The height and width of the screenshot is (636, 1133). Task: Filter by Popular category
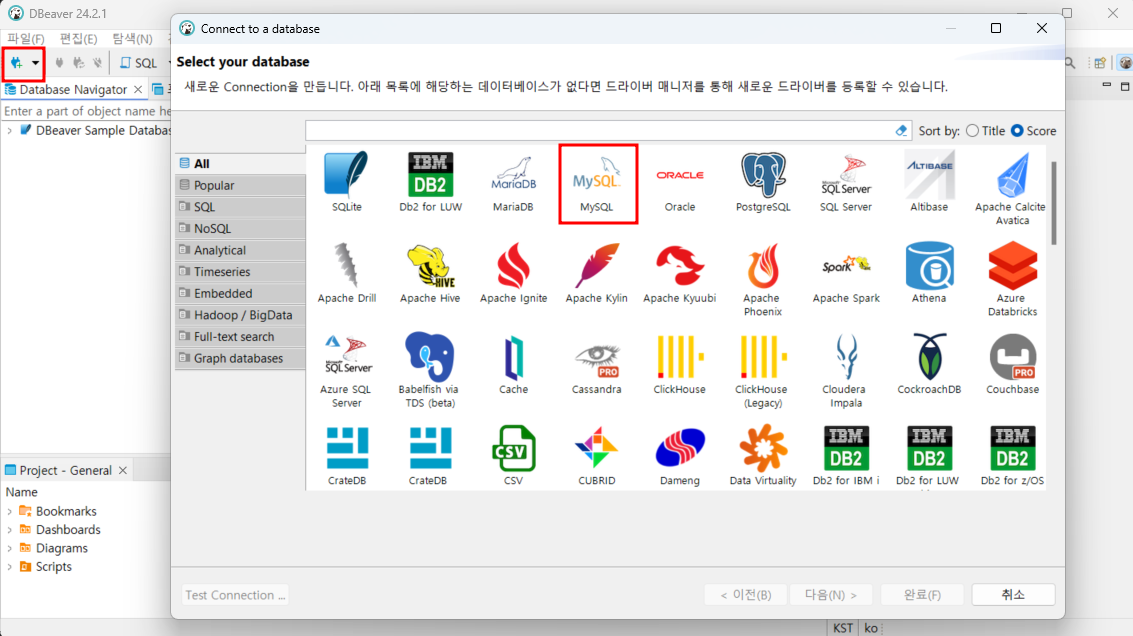pyautogui.click(x=241, y=185)
